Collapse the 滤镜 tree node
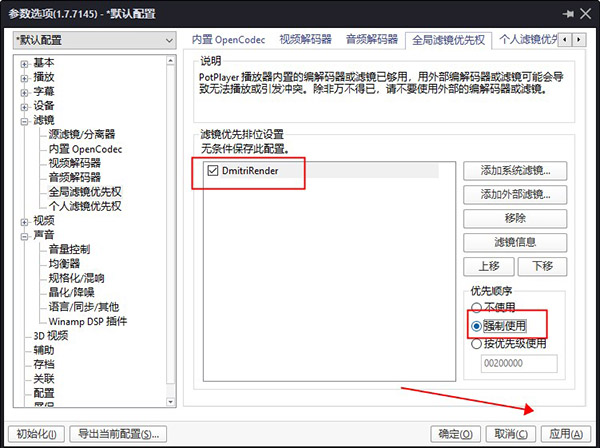Image resolution: width=600 pixels, height=448 pixels. (x=24, y=121)
